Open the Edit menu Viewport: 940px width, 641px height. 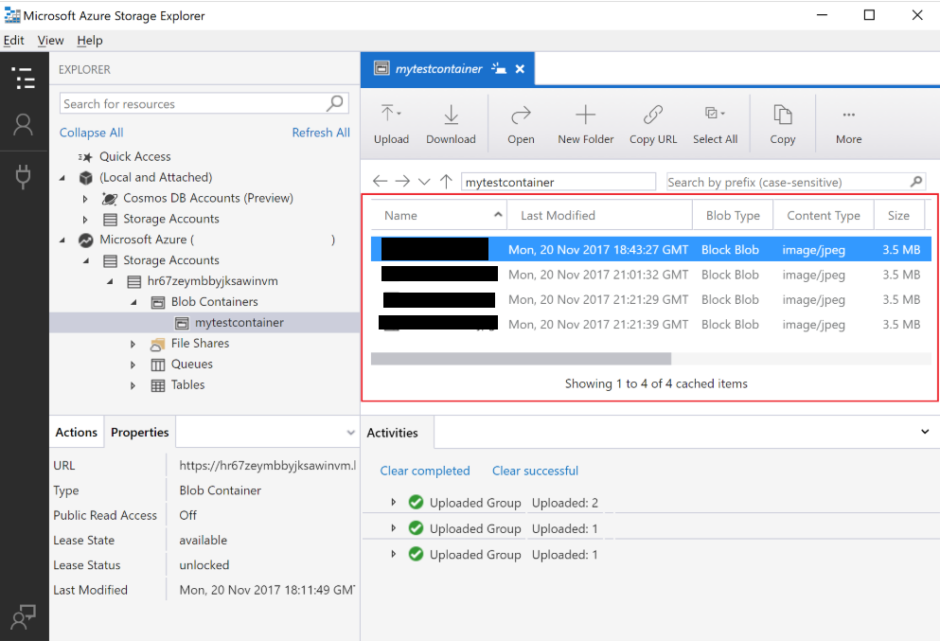(x=13, y=40)
